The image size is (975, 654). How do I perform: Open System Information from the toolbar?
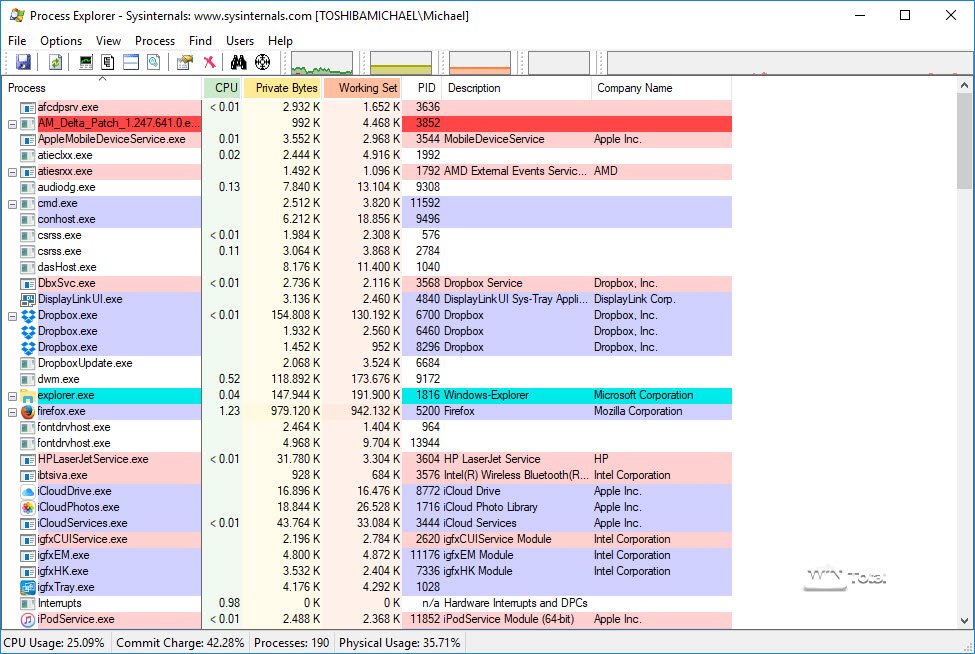pos(87,62)
